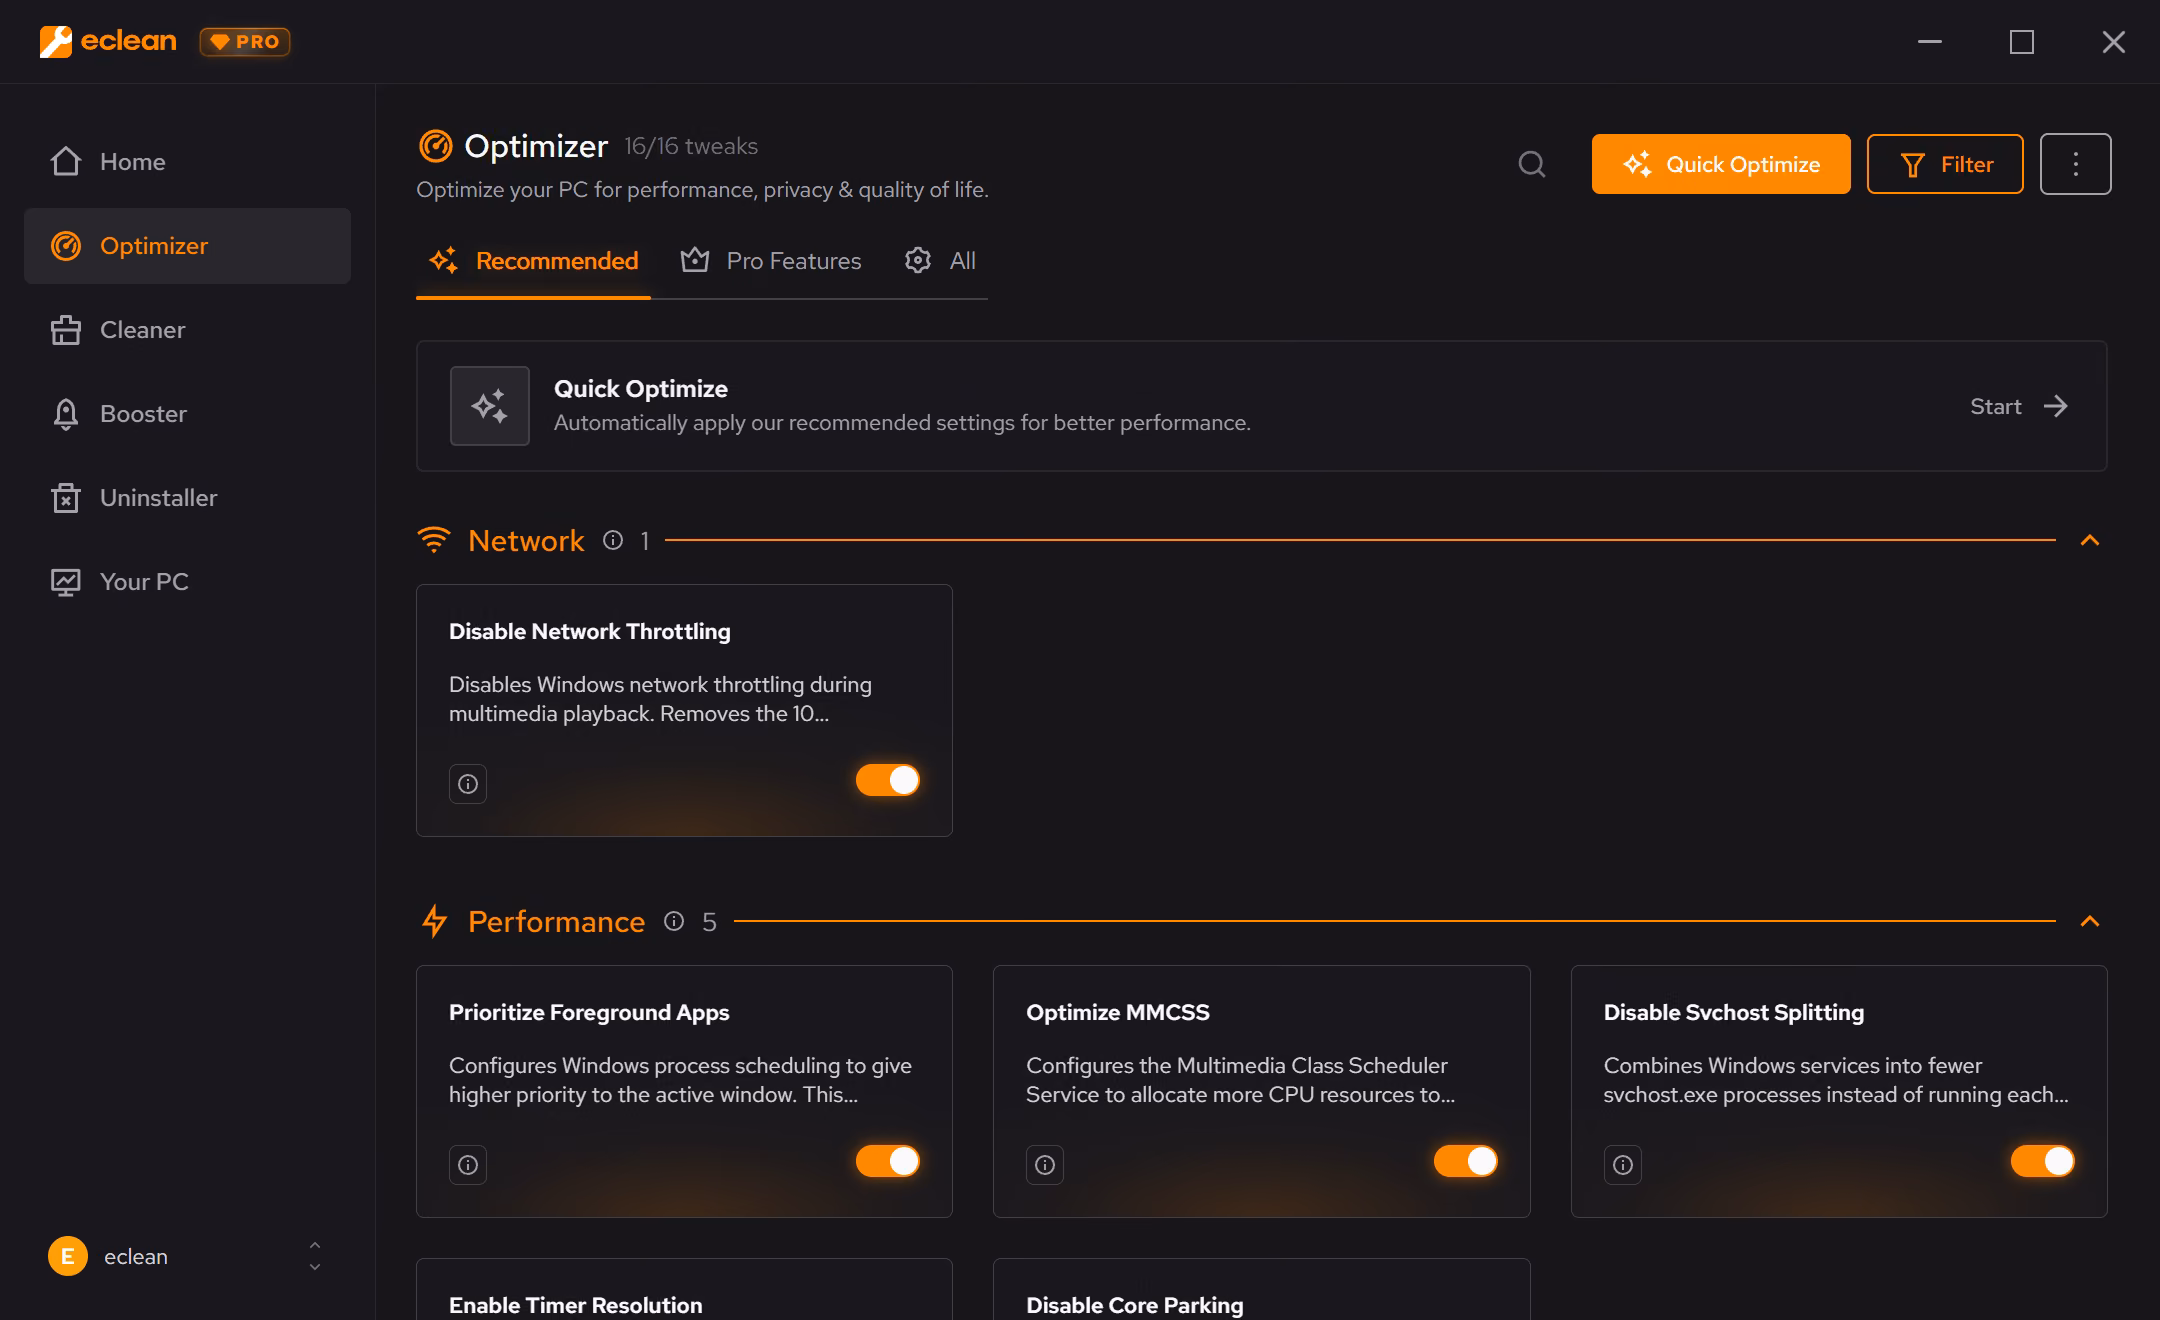Viewport: 2160px width, 1320px height.
Task: Click the Cleaner icon in sidebar
Action: tap(66, 330)
